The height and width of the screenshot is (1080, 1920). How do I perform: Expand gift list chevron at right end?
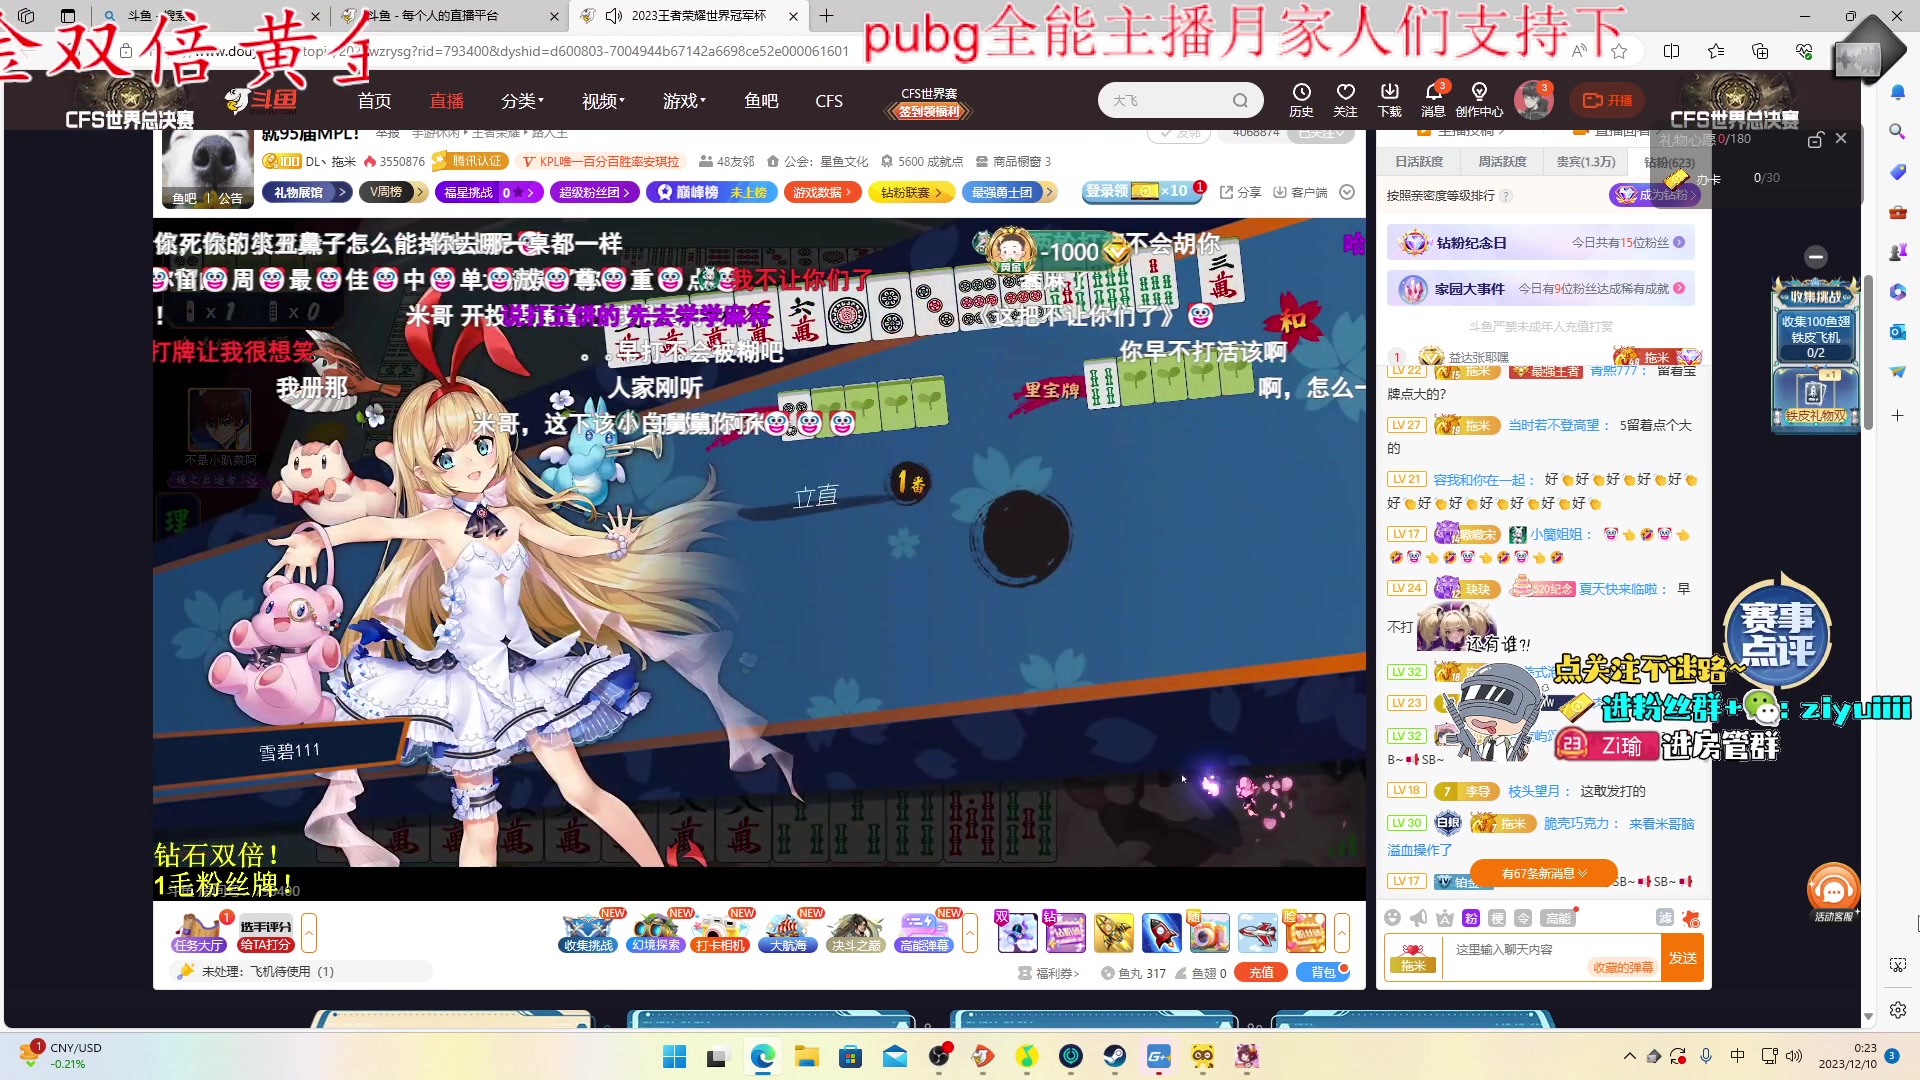point(1341,933)
